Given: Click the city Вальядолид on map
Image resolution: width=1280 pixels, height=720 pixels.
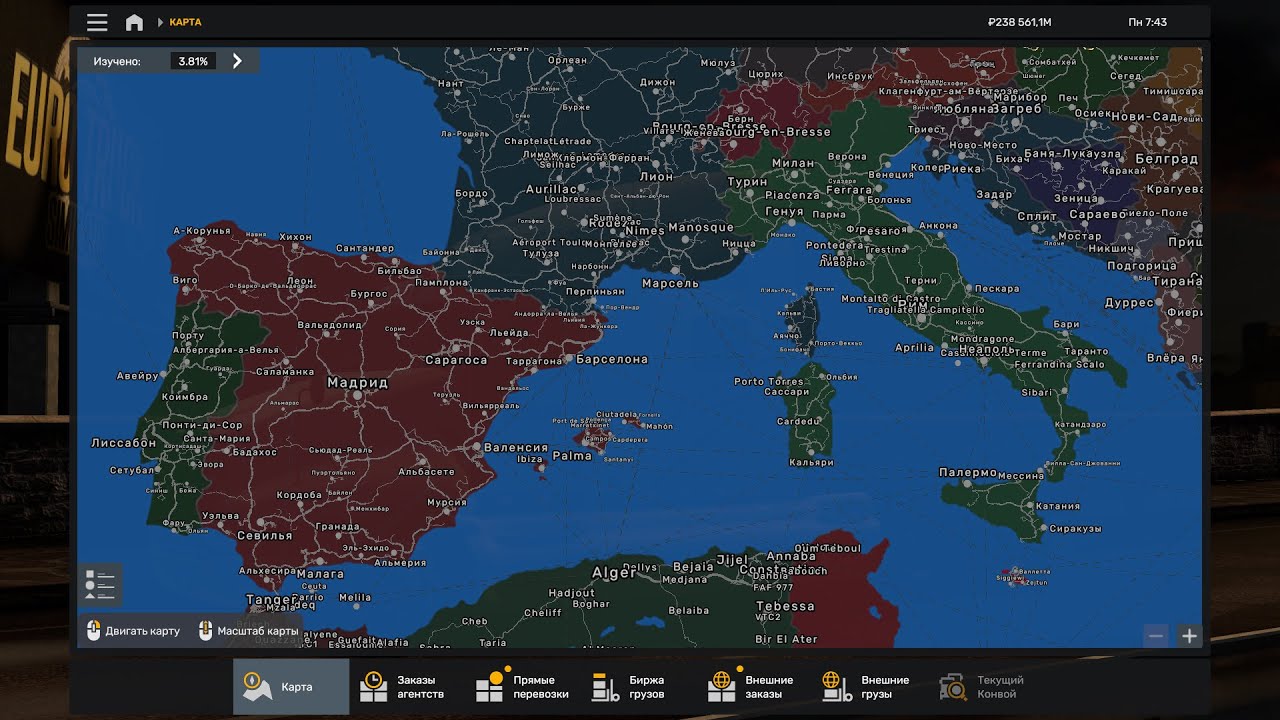Looking at the screenshot, I should point(329,325).
